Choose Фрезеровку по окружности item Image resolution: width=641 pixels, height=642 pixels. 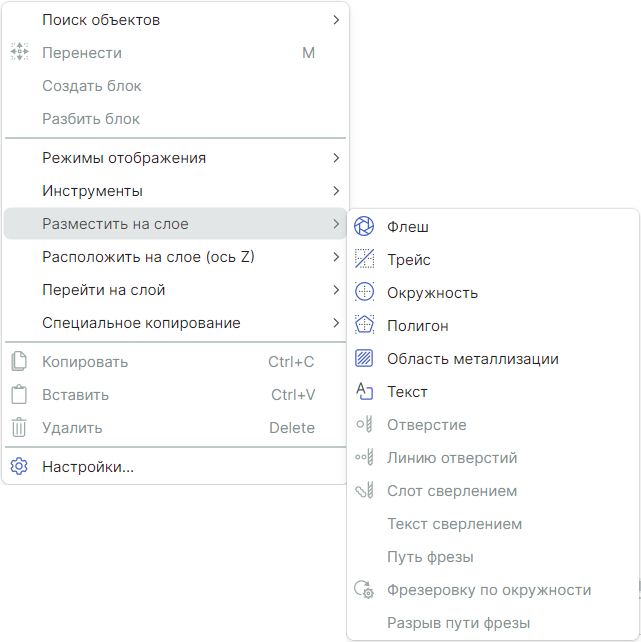[x=489, y=590]
